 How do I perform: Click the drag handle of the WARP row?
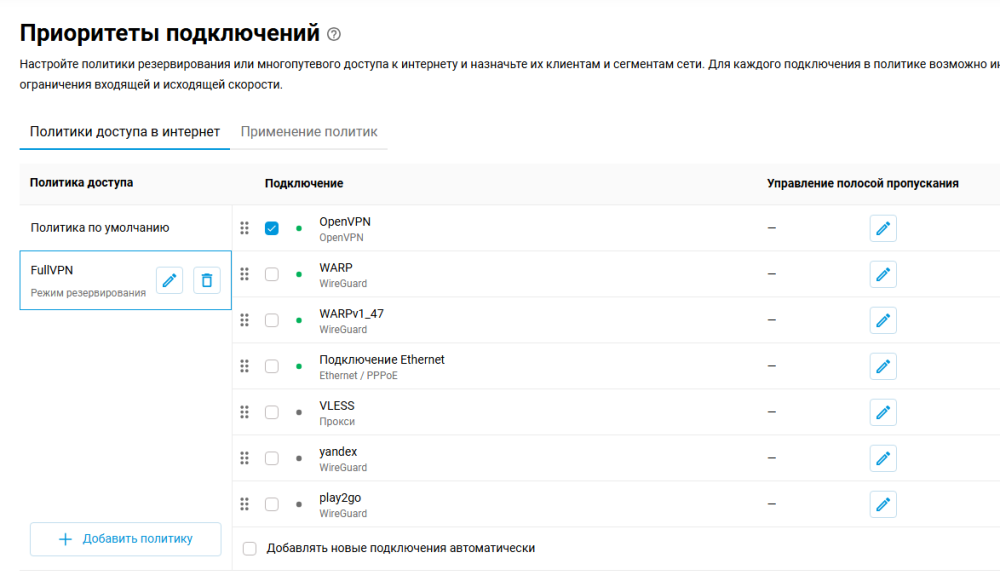pyautogui.click(x=244, y=274)
